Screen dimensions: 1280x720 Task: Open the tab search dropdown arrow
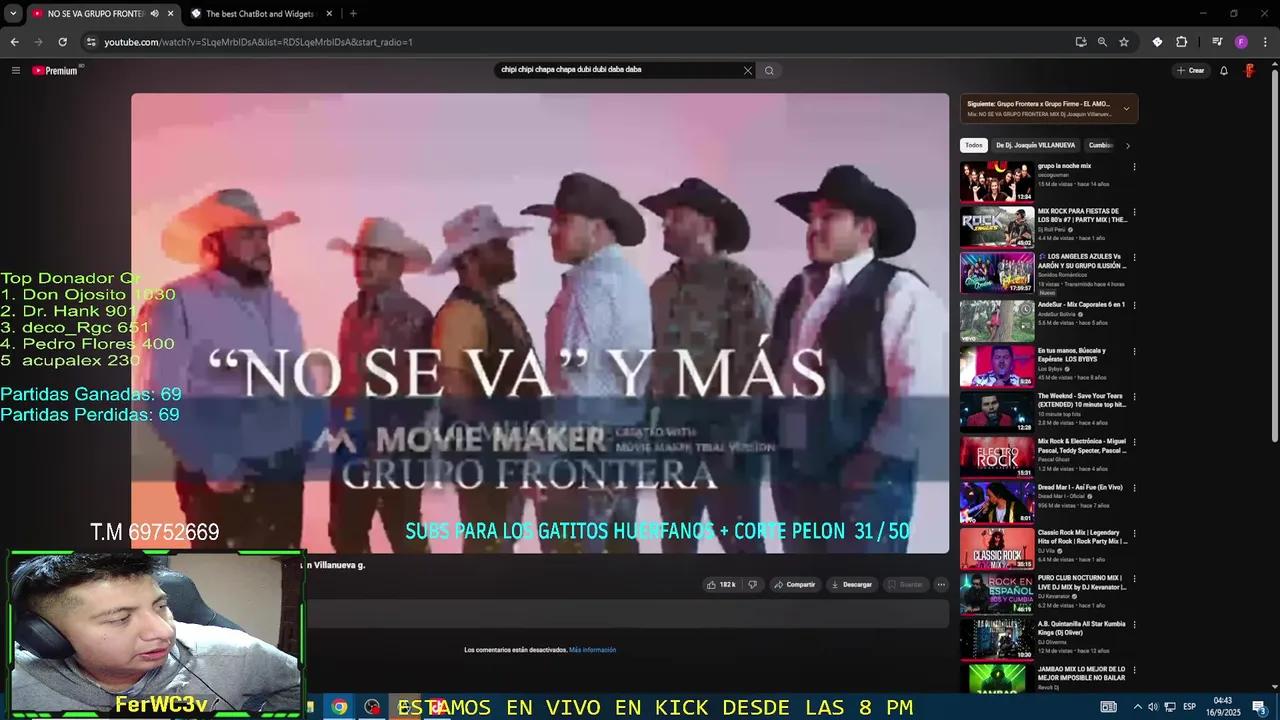(13, 14)
